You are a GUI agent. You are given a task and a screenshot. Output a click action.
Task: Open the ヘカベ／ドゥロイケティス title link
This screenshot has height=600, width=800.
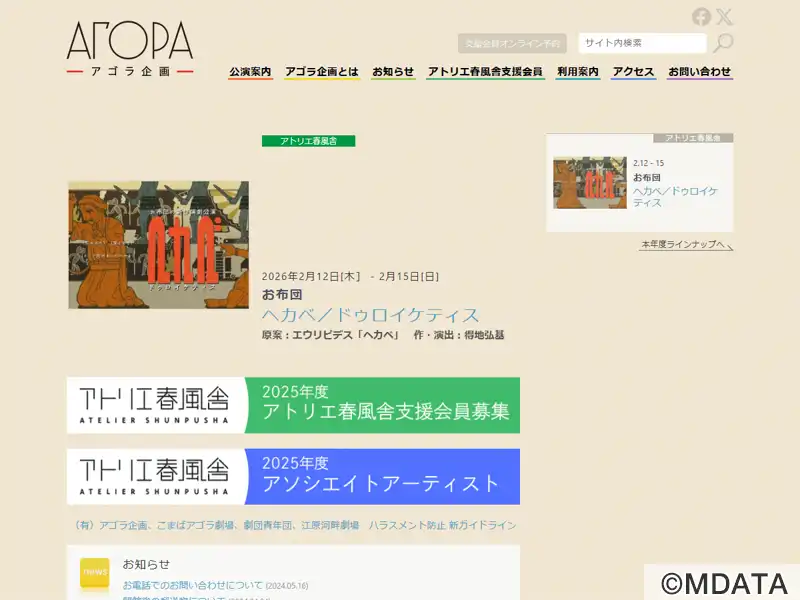[x=370, y=315]
